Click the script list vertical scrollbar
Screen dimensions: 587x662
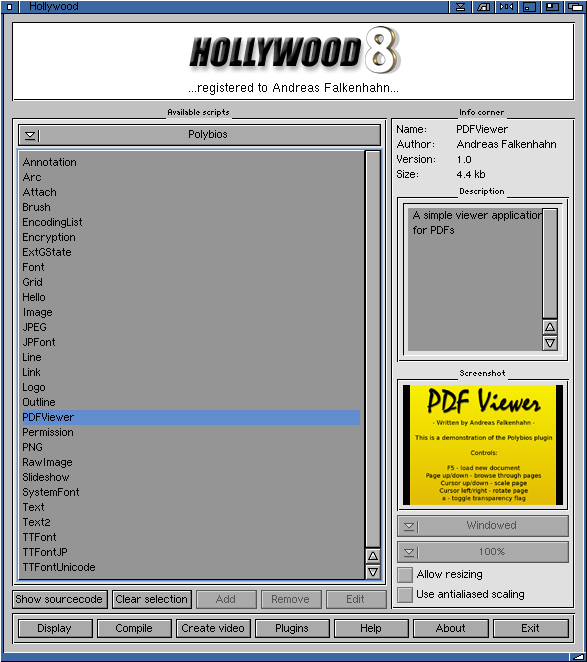373,349
